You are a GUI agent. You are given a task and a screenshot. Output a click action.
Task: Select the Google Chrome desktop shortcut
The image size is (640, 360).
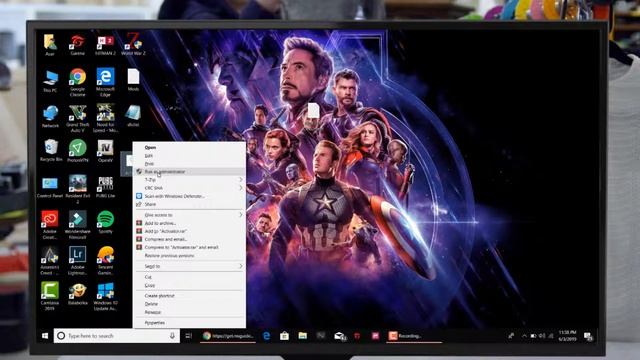77,82
